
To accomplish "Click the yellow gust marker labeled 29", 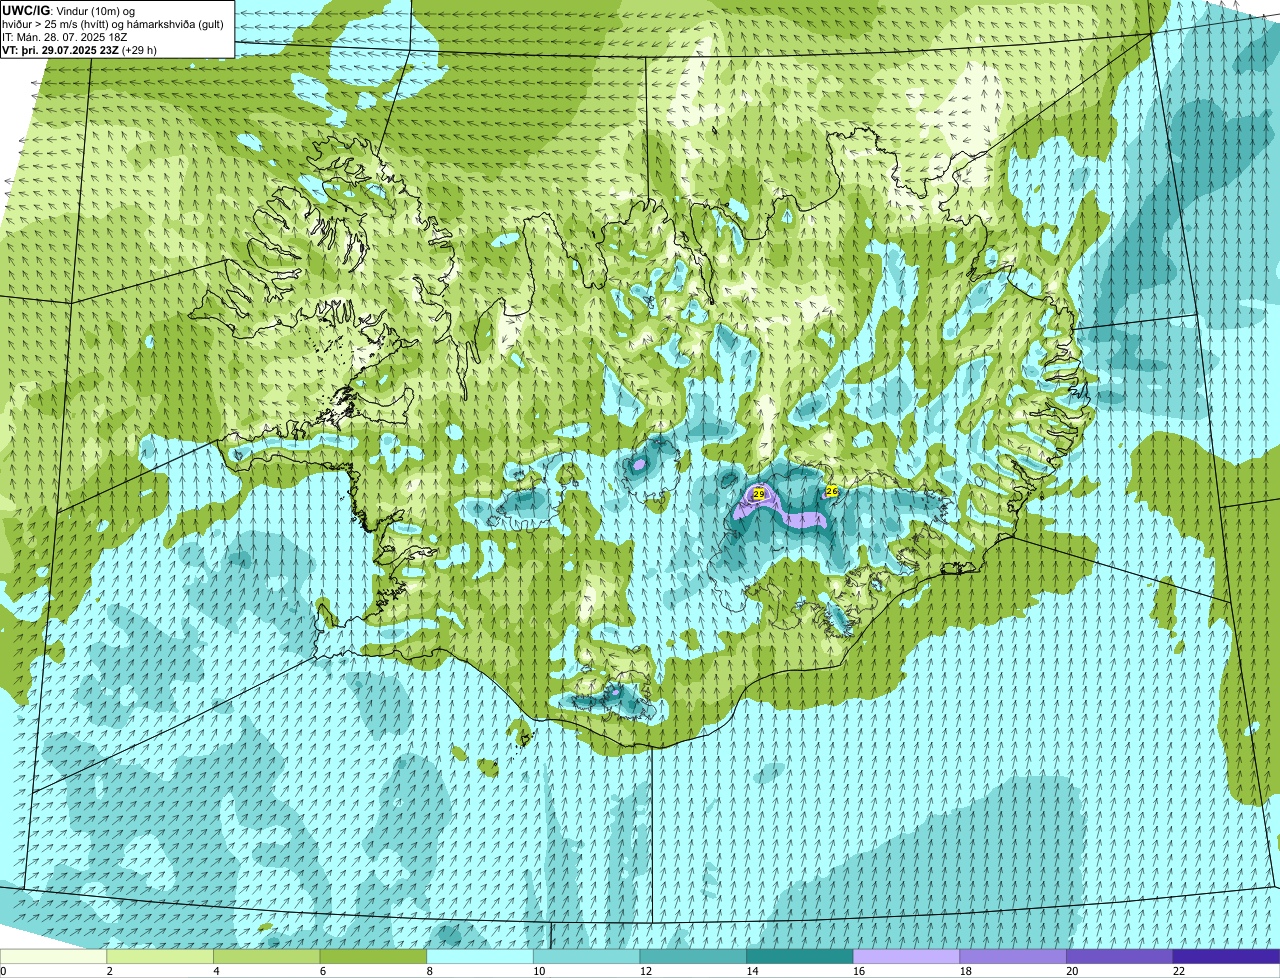I will [x=759, y=494].
